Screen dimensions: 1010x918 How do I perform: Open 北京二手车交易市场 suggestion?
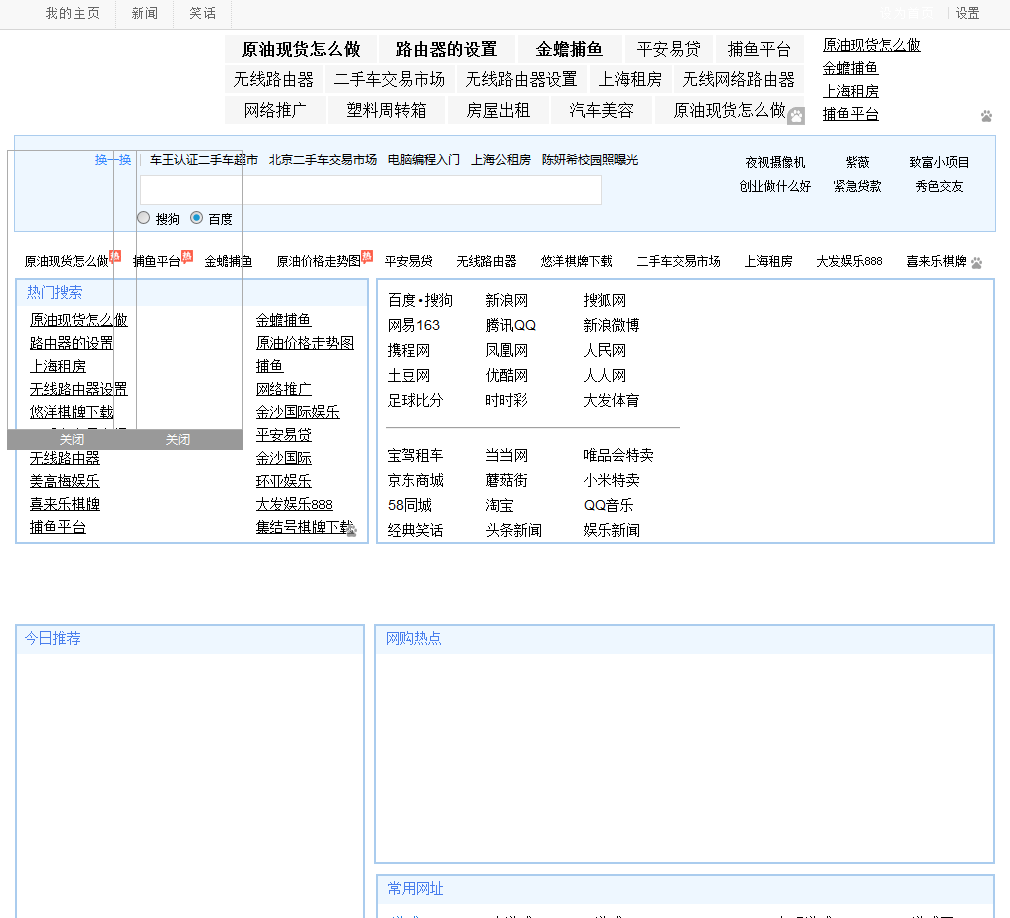[323, 160]
